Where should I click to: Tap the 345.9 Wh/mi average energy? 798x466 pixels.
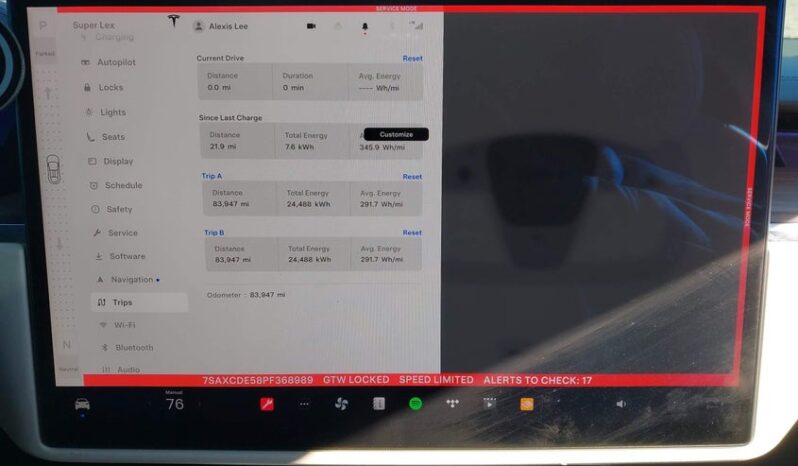pyautogui.click(x=382, y=147)
